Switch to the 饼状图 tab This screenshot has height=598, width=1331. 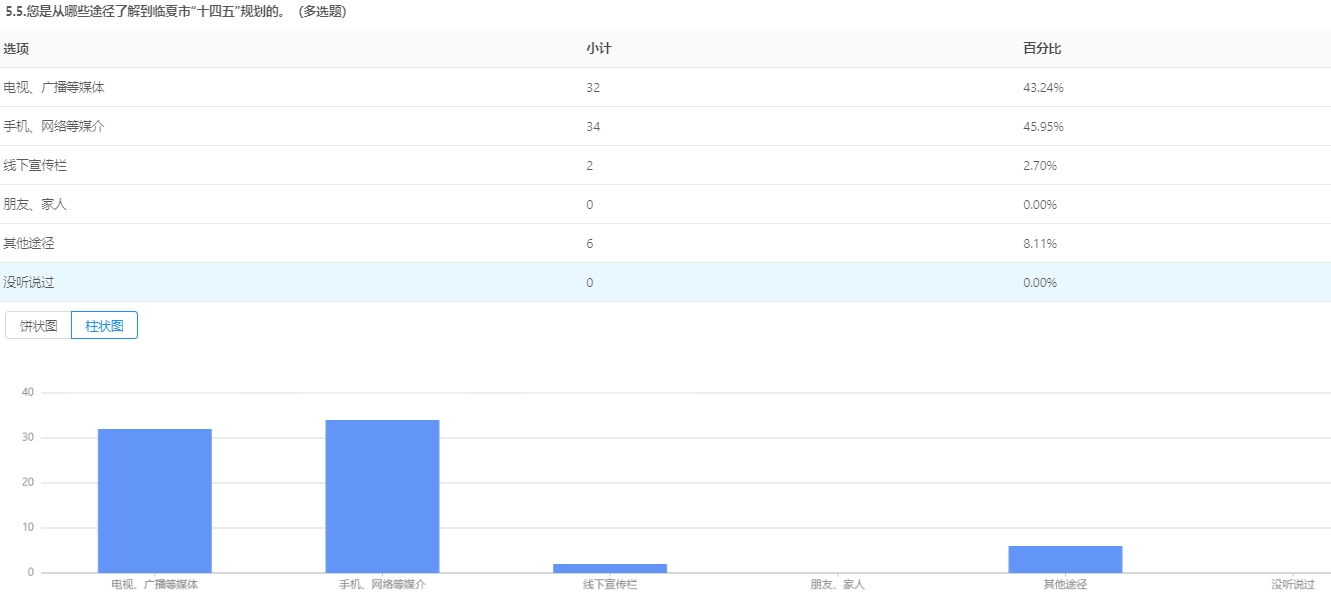39,326
